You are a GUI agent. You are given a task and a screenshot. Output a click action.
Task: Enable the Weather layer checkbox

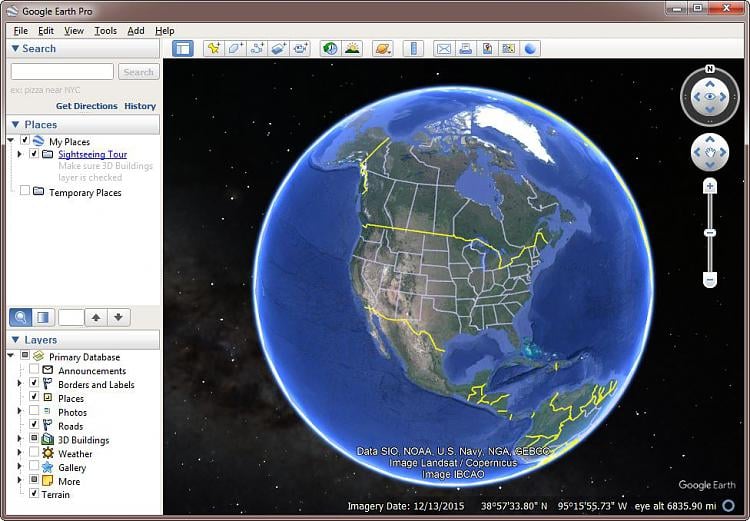click(x=34, y=452)
